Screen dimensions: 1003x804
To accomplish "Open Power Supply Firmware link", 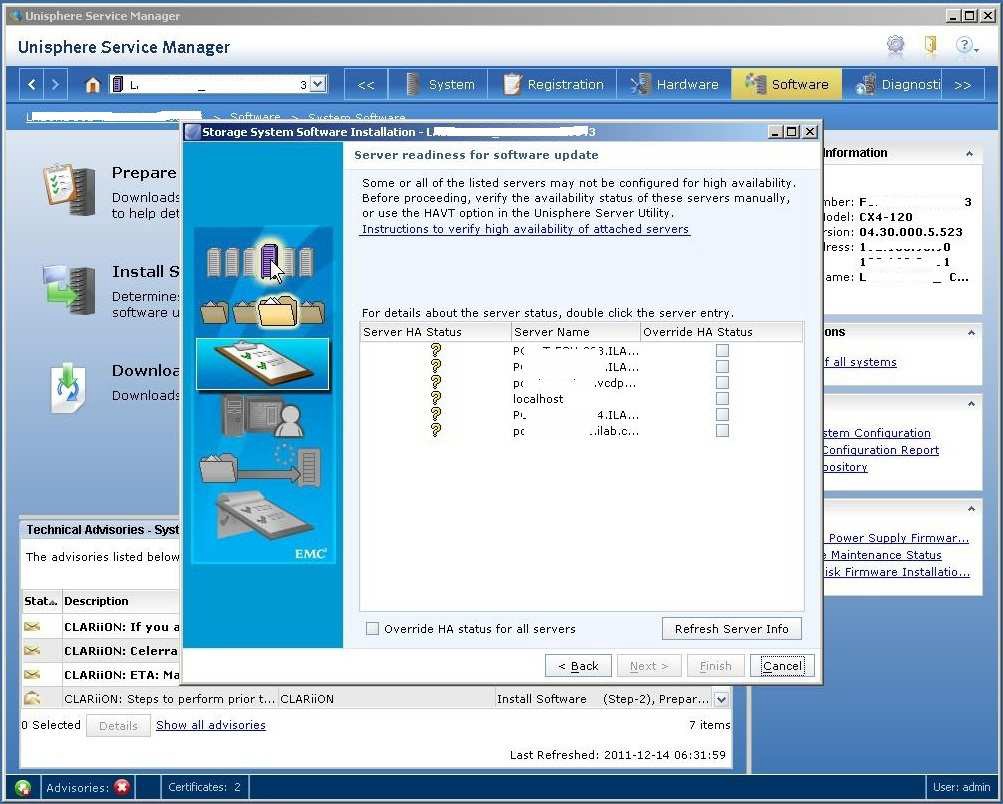I will coord(899,538).
